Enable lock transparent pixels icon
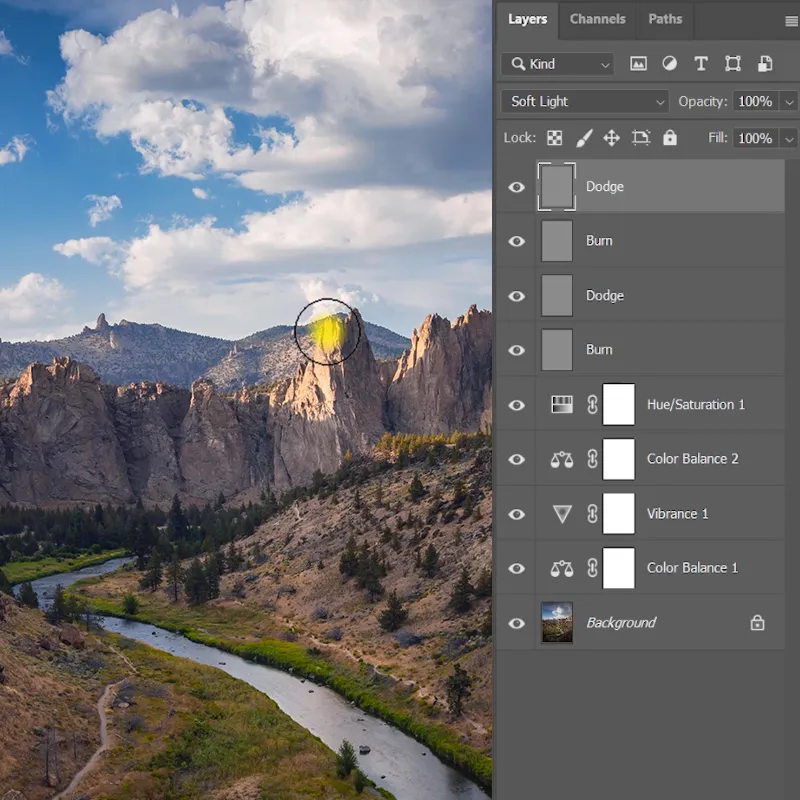800x800 pixels. 554,138
